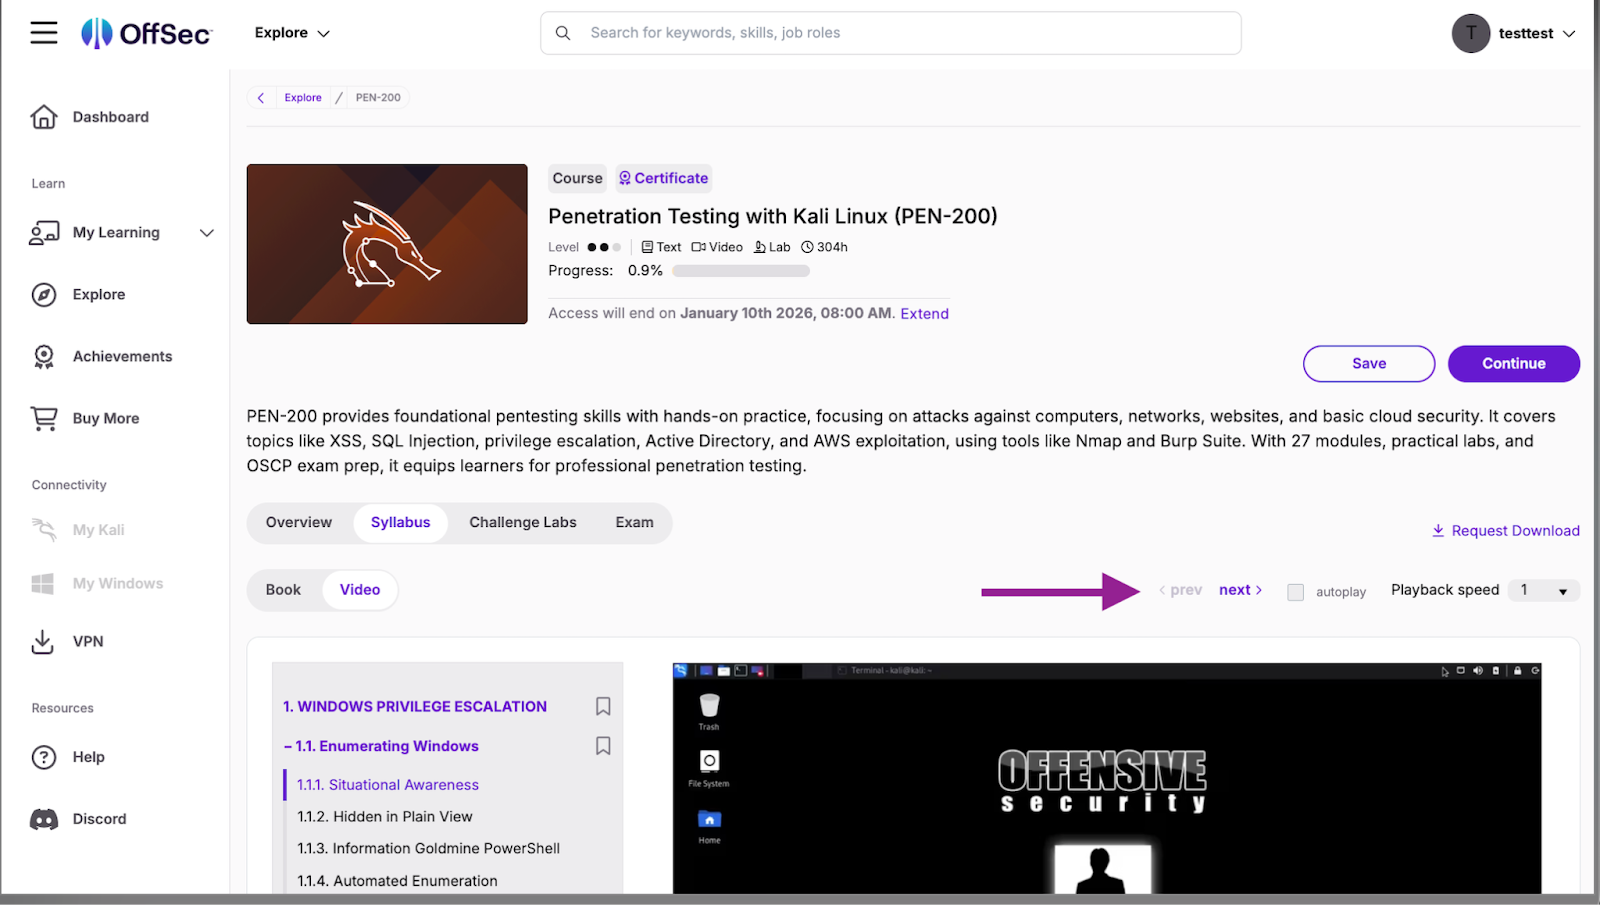Expand the My Learning chevron

(x=207, y=233)
